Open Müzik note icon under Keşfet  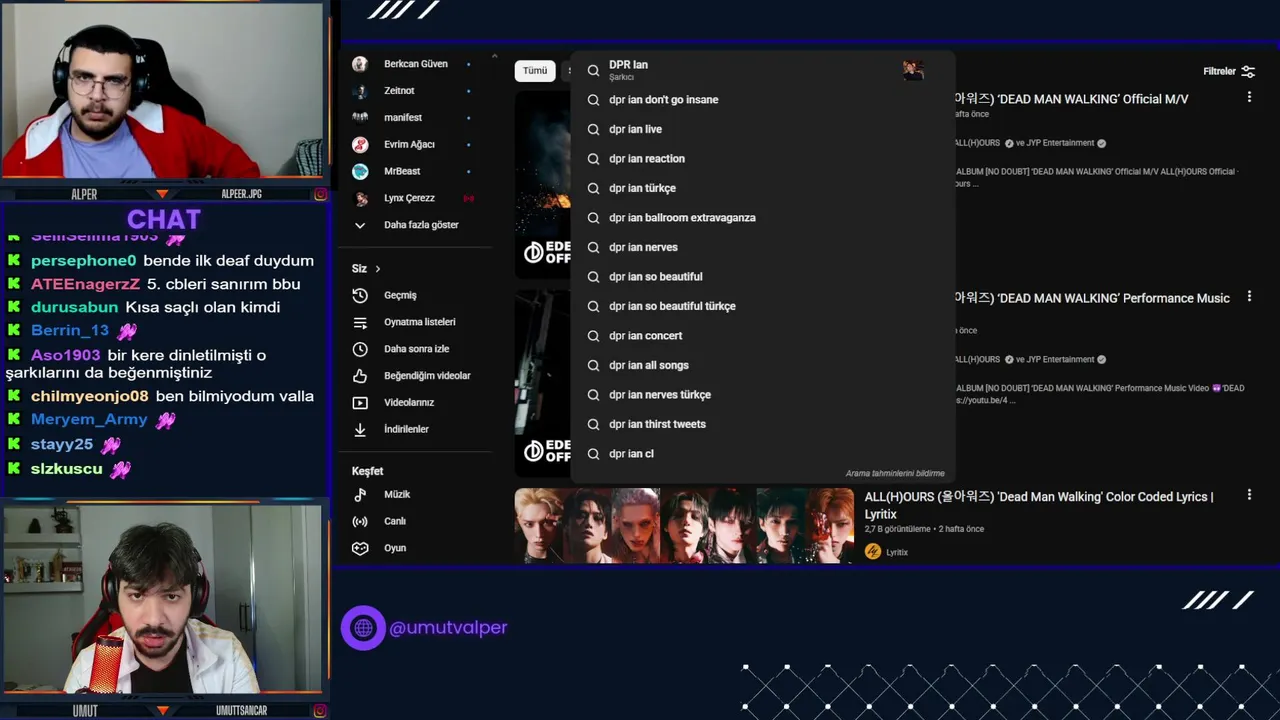(x=360, y=494)
